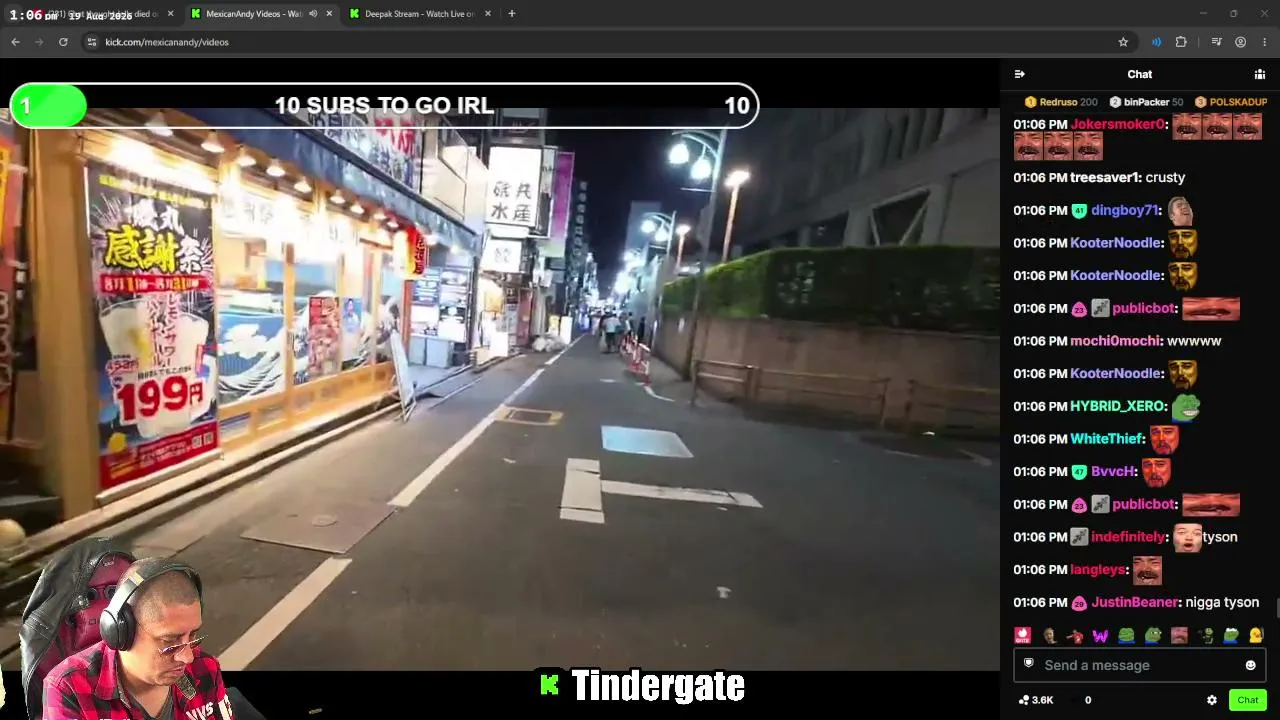The height and width of the screenshot is (720, 1280).
Task: Pick the purple W emote in quick emotes
Action: pyautogui.click(x=1100, y=635)
